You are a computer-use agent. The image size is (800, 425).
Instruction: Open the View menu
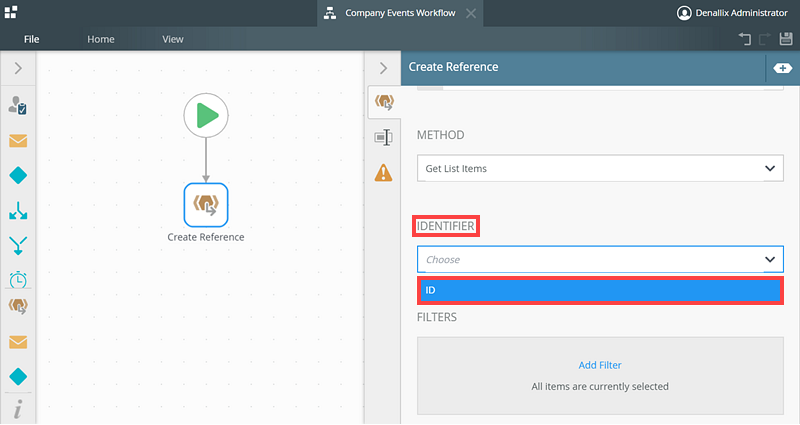[x=172, y=39]
